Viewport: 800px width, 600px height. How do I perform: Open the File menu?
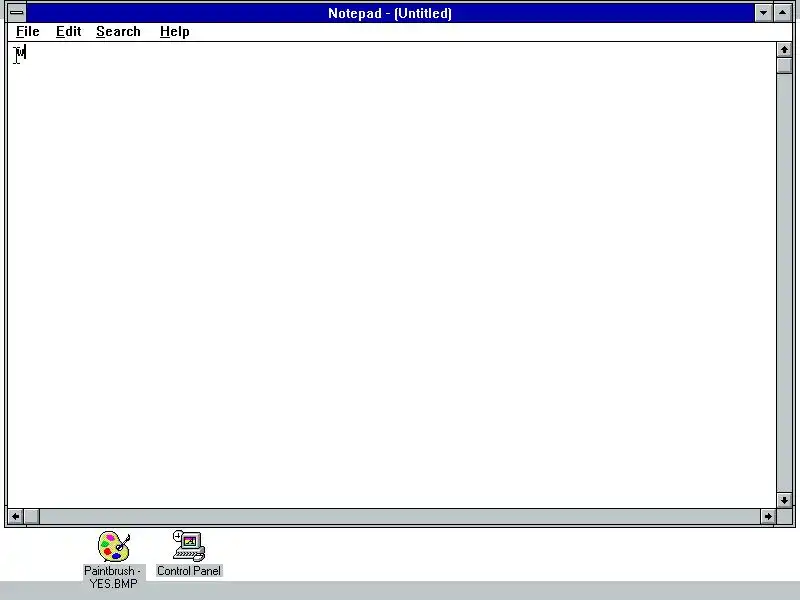point(28,32)
